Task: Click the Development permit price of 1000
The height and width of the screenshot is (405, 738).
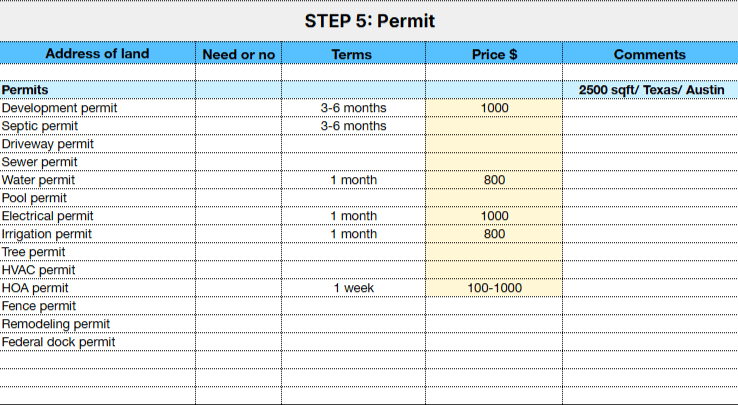Action: point(494,108)
